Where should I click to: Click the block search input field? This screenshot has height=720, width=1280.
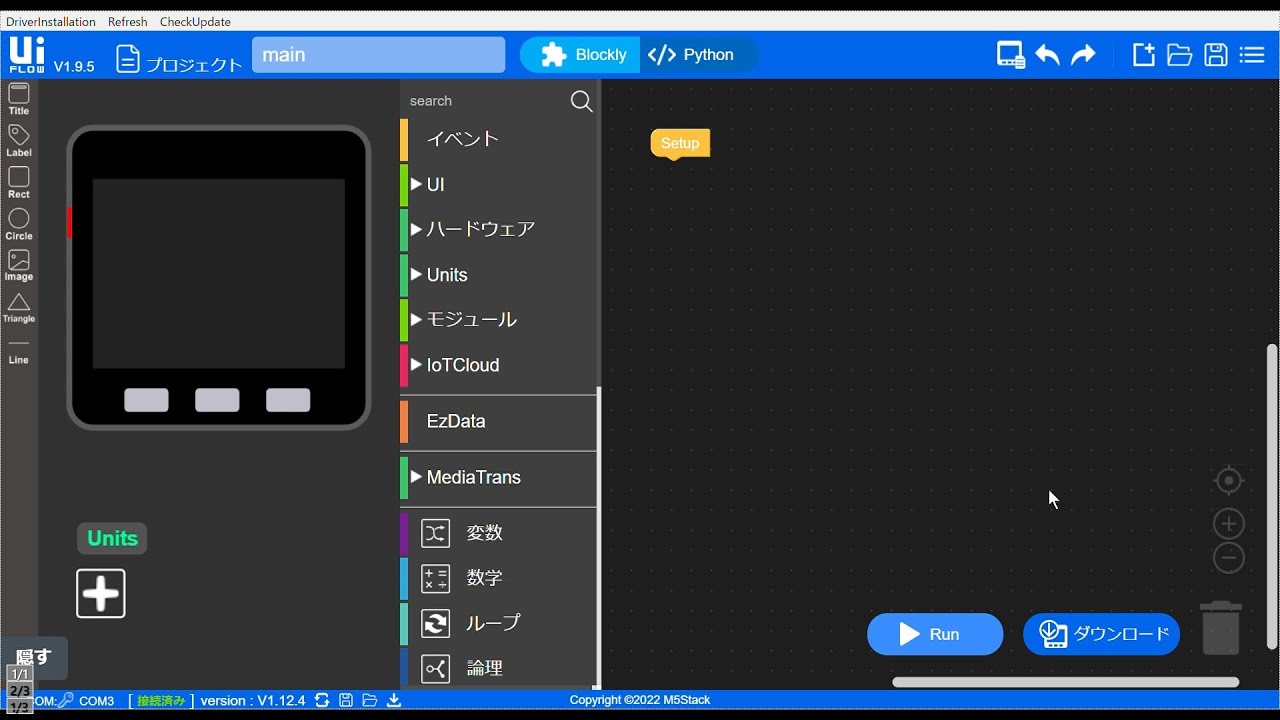[485, 101]
